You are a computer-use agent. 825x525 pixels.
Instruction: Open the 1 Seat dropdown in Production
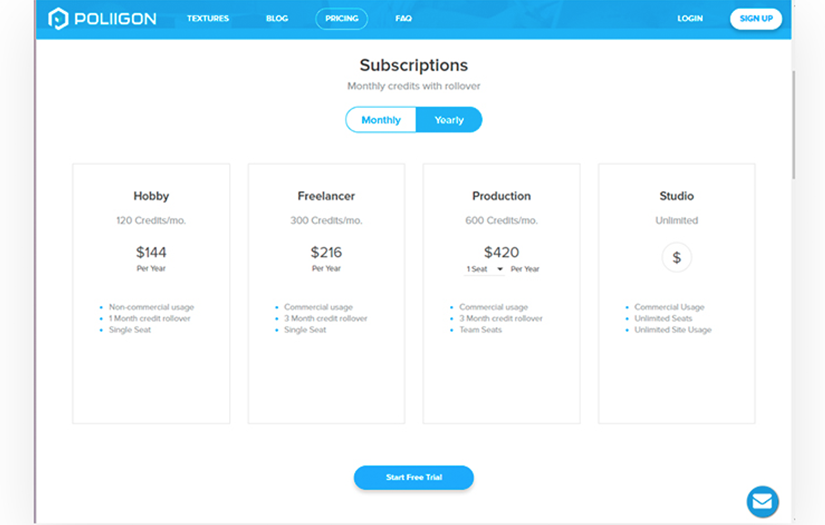tap(484, 269)
